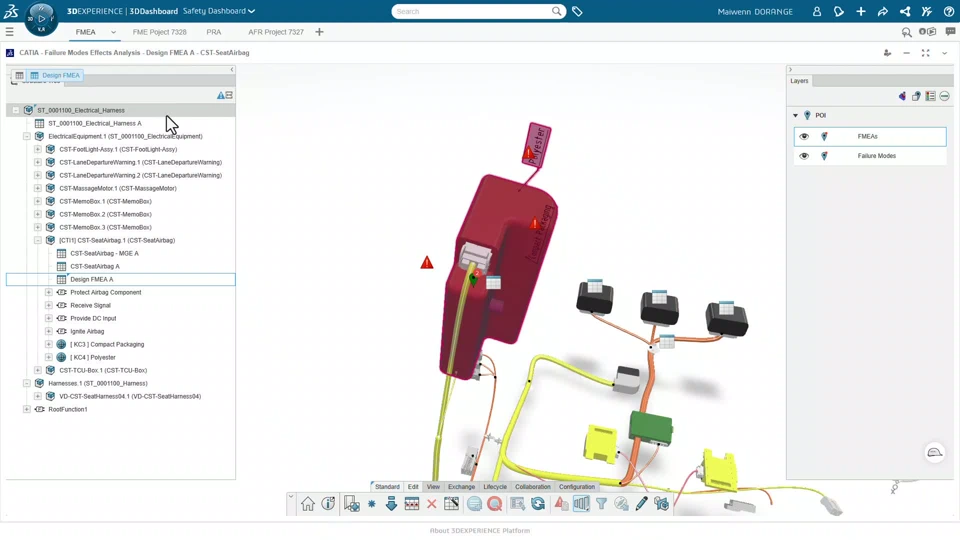
Task: Expand Ignite Airbag function node
Action: [x=49, y=331]
